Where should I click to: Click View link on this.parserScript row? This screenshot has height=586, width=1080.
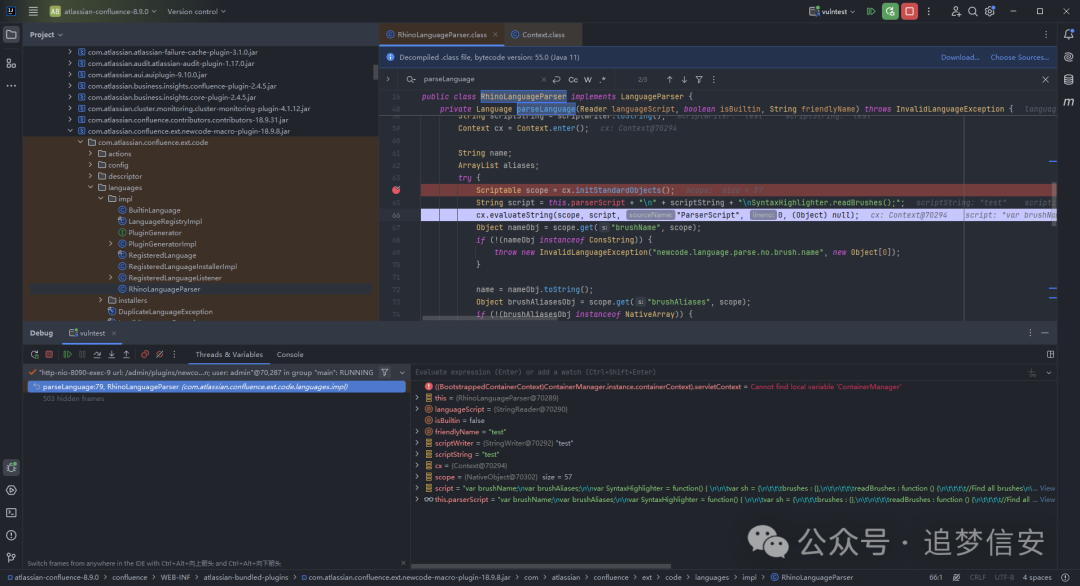(1047, 499)
